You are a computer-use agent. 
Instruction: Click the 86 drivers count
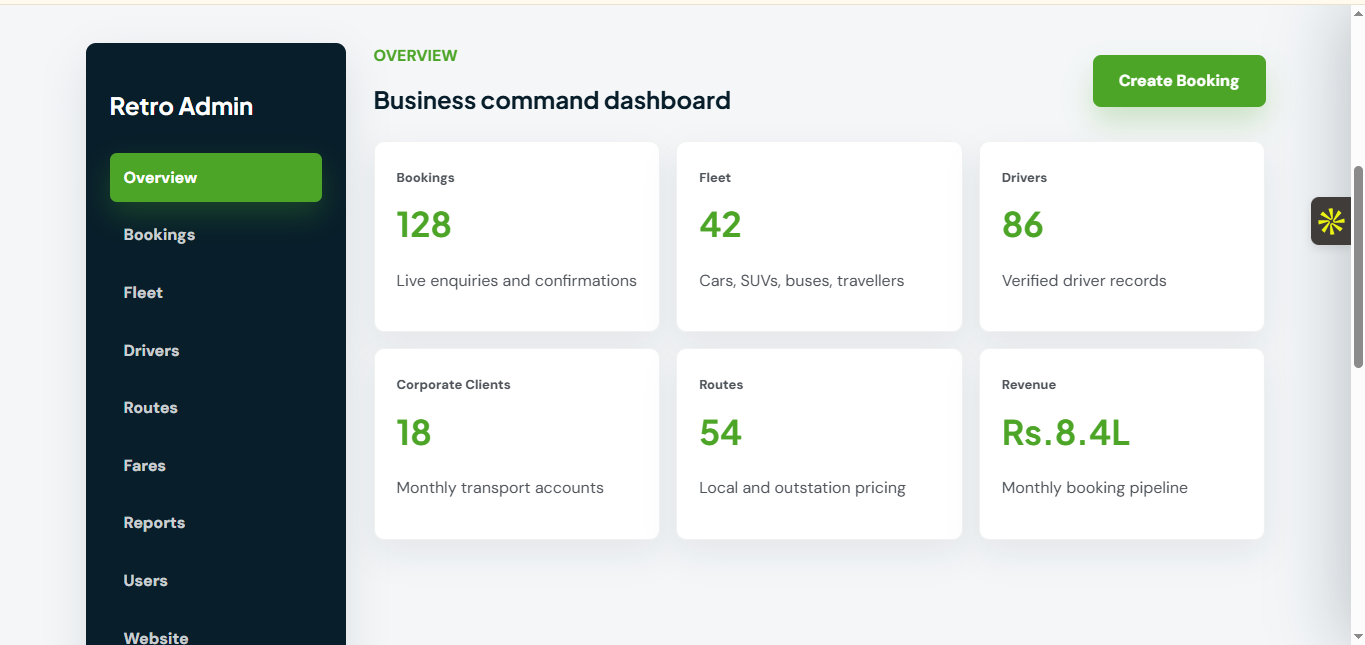1023,225
